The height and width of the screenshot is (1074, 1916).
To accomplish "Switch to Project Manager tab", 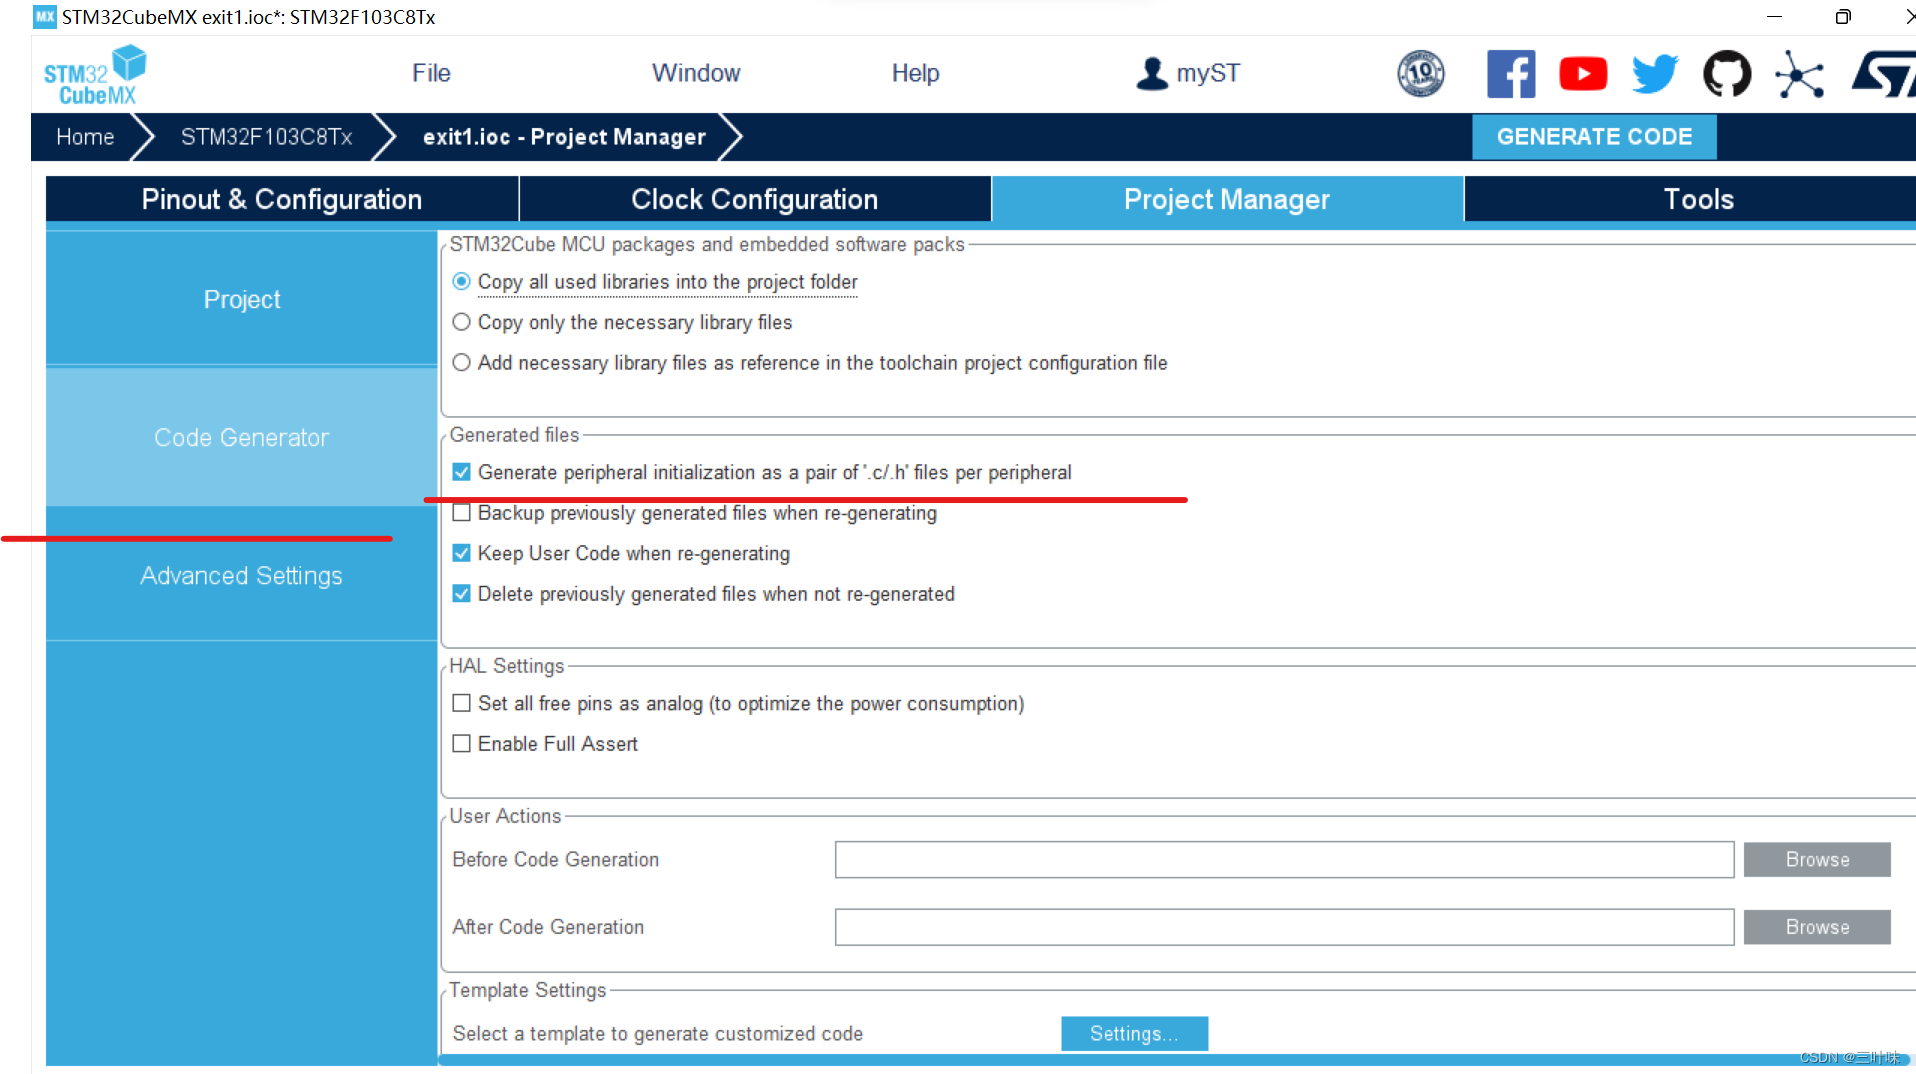I will click(x=1227, y=199).
